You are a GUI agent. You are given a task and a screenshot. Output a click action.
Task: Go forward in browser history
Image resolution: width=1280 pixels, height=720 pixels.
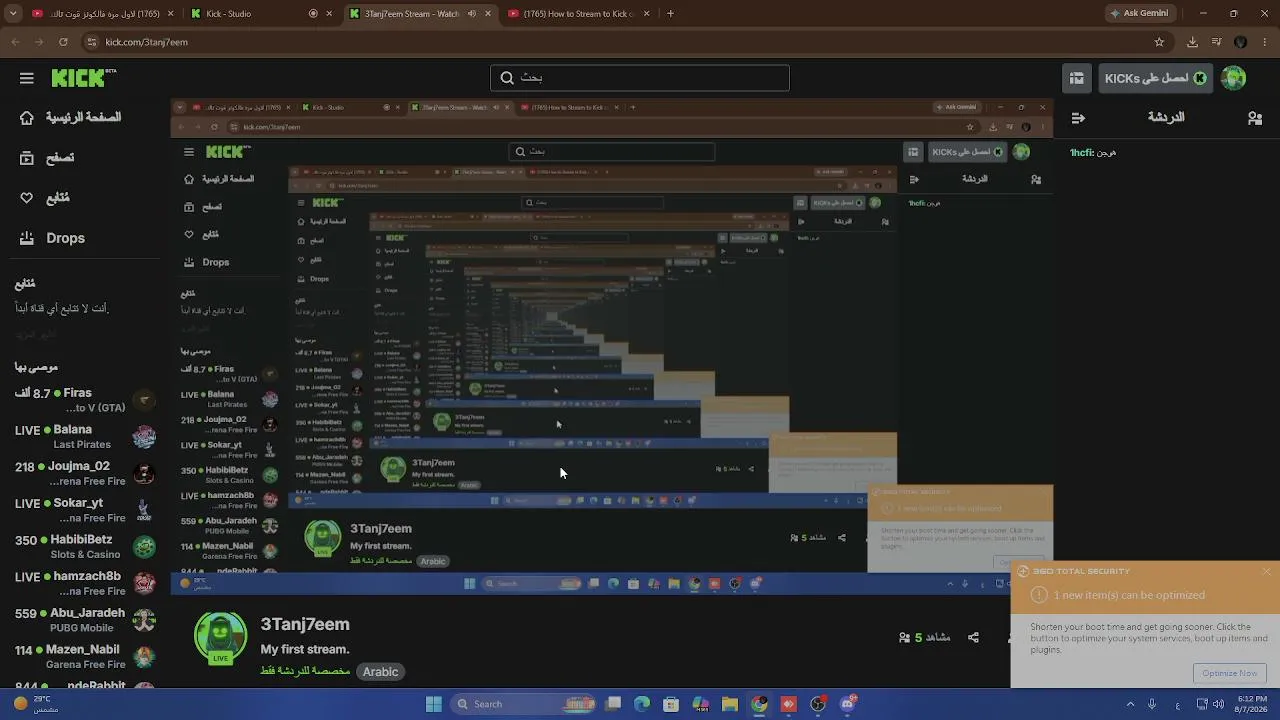(39, 42)
